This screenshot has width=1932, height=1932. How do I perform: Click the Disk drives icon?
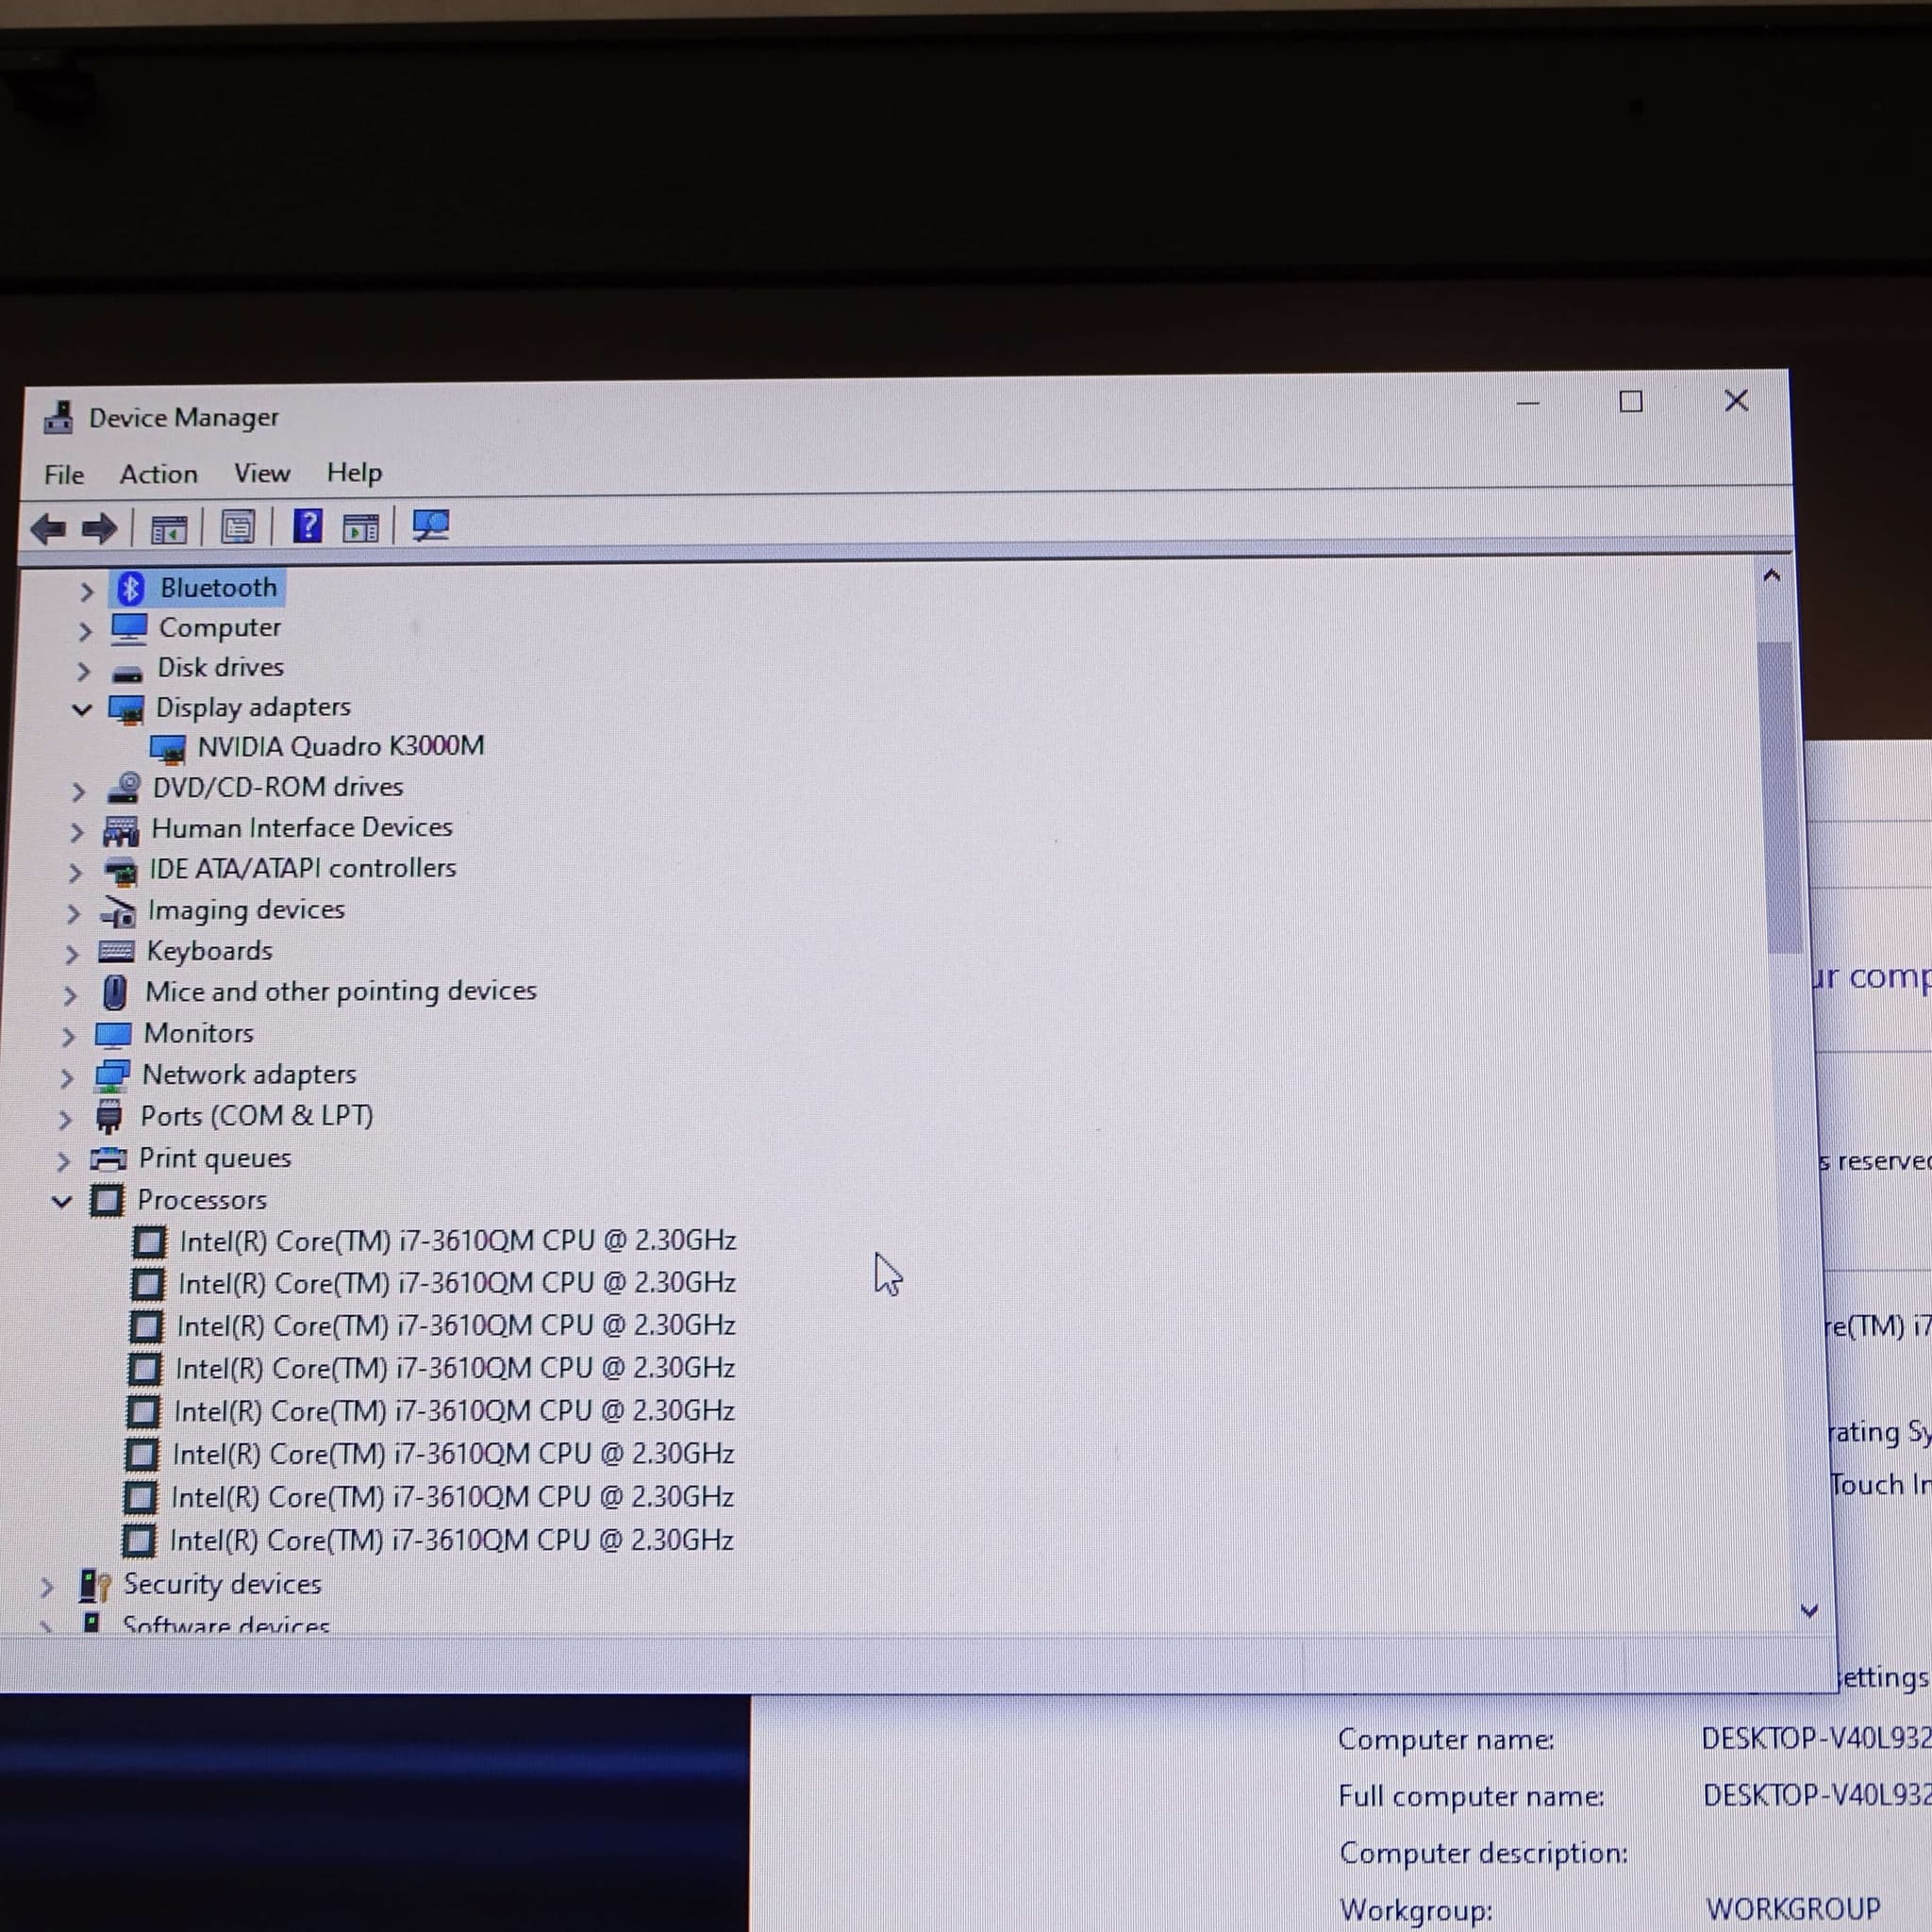pos(127,672)
